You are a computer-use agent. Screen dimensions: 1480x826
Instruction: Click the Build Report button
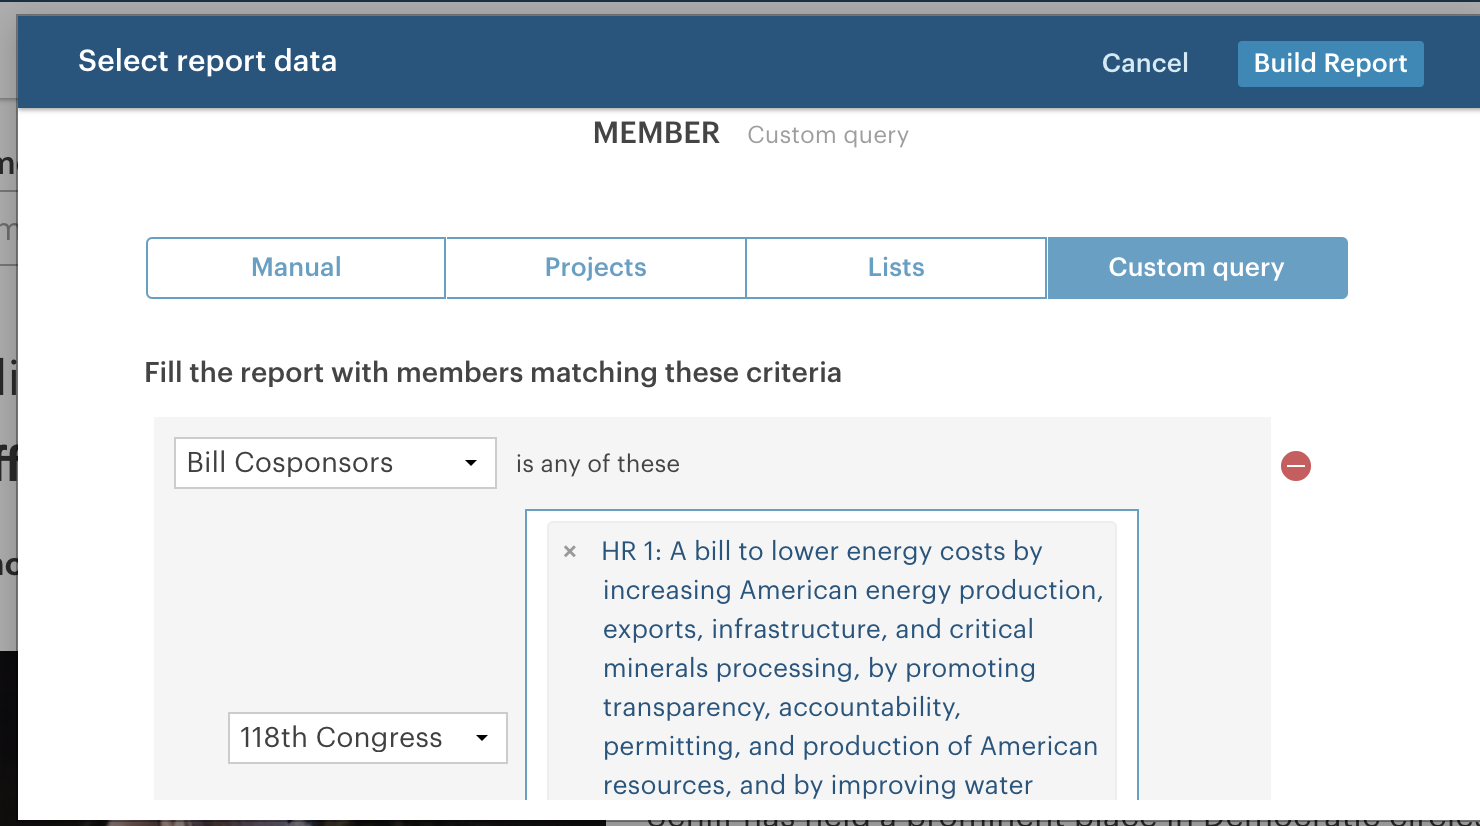point(1330,63)
